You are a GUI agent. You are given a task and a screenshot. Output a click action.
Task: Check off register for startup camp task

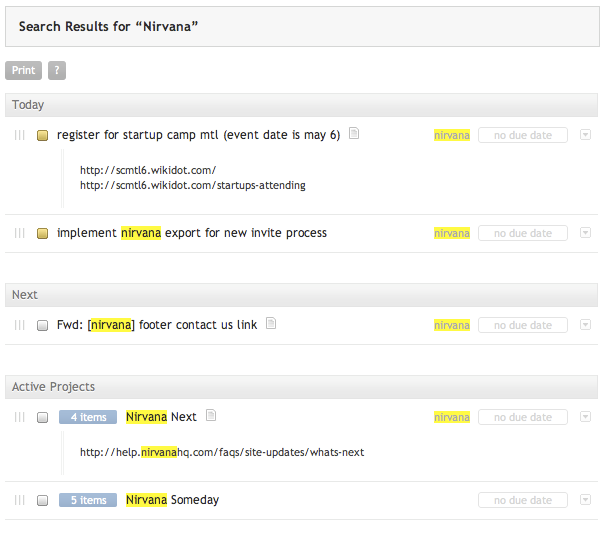[43, 136]
